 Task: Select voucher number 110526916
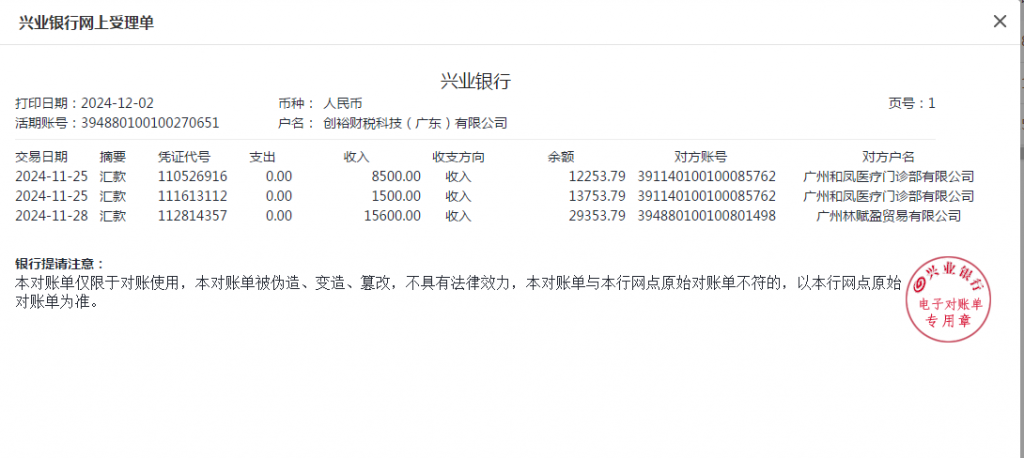coord(193,176)
